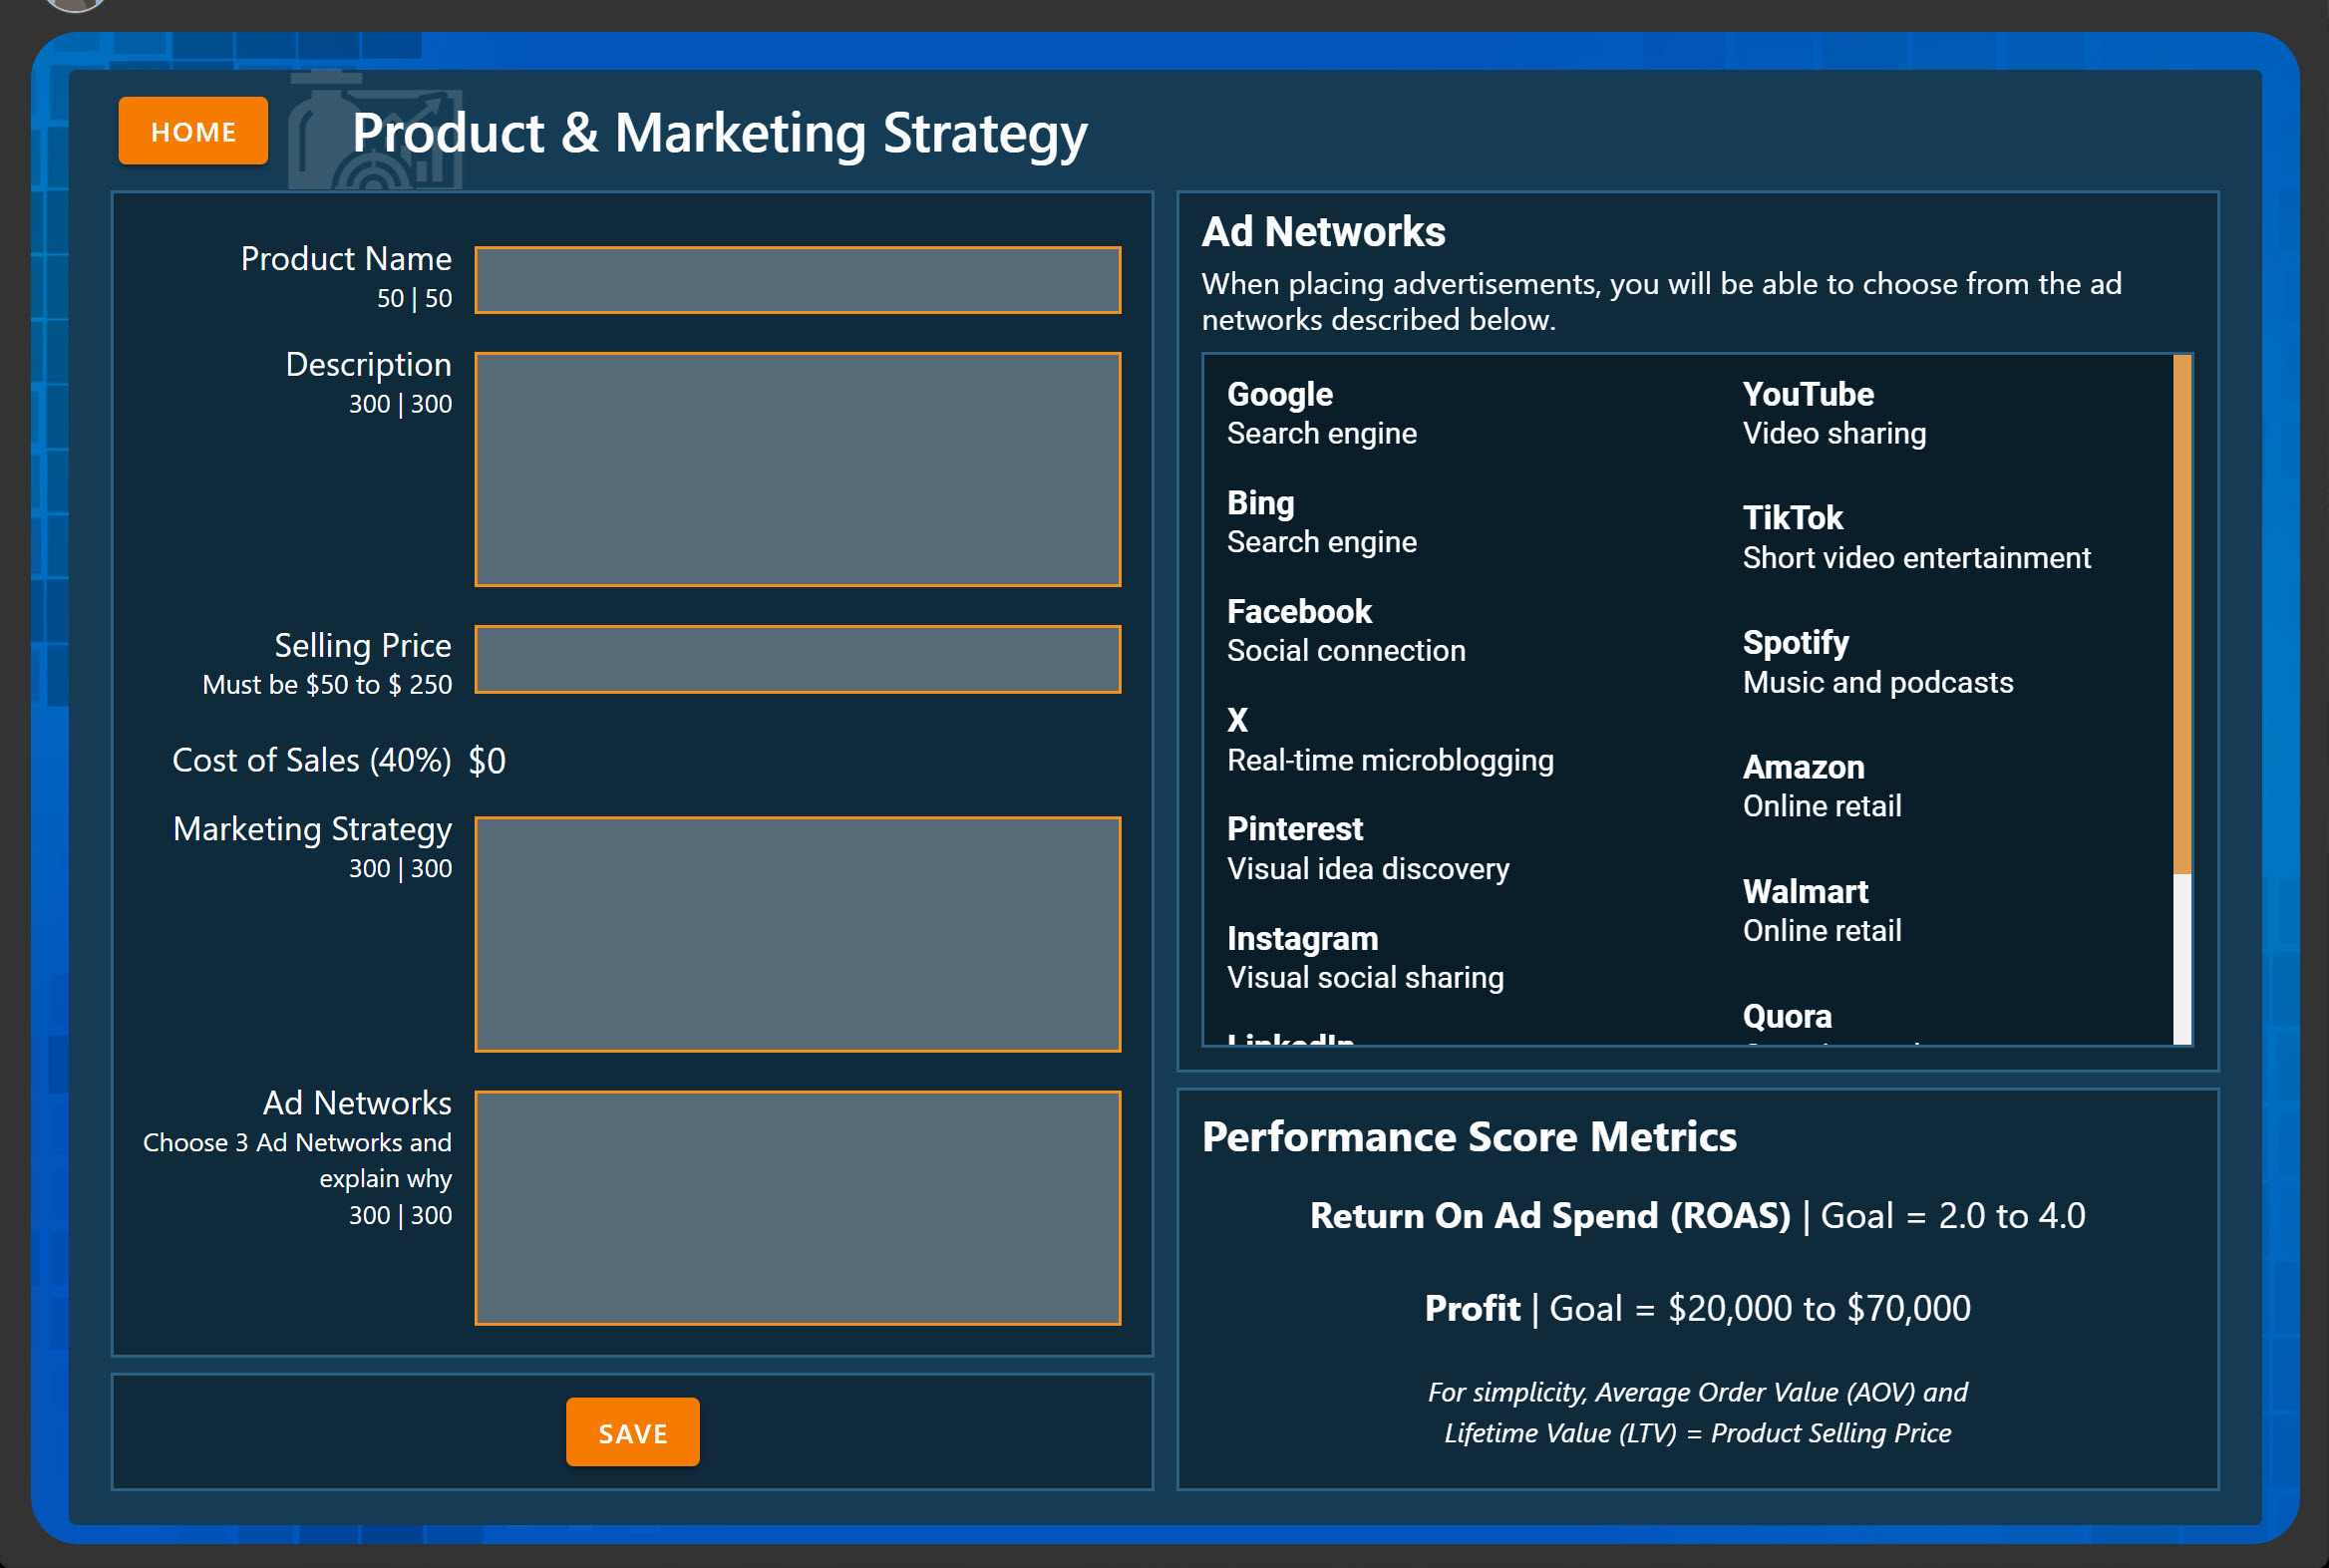Click the 'Real-time microblogging' description
Viewport: 2329px width, 1568px height.
tap(1390, 760)
